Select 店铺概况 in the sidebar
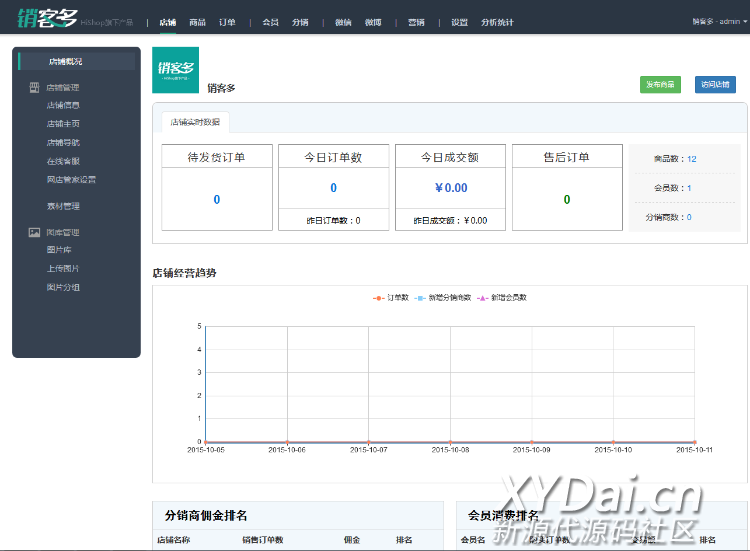The height and width of the screenshot is (551, 750). pyautogui.click(x=77, y=61)
